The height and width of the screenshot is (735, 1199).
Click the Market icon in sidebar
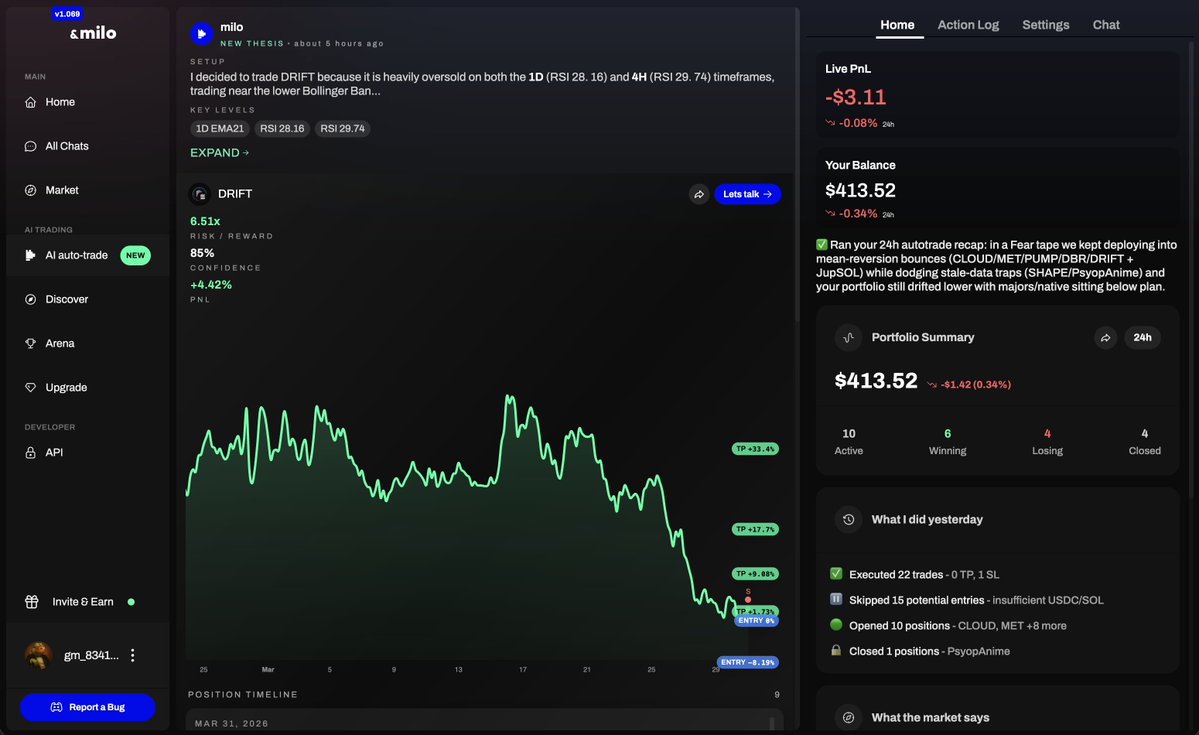point(31,190)
